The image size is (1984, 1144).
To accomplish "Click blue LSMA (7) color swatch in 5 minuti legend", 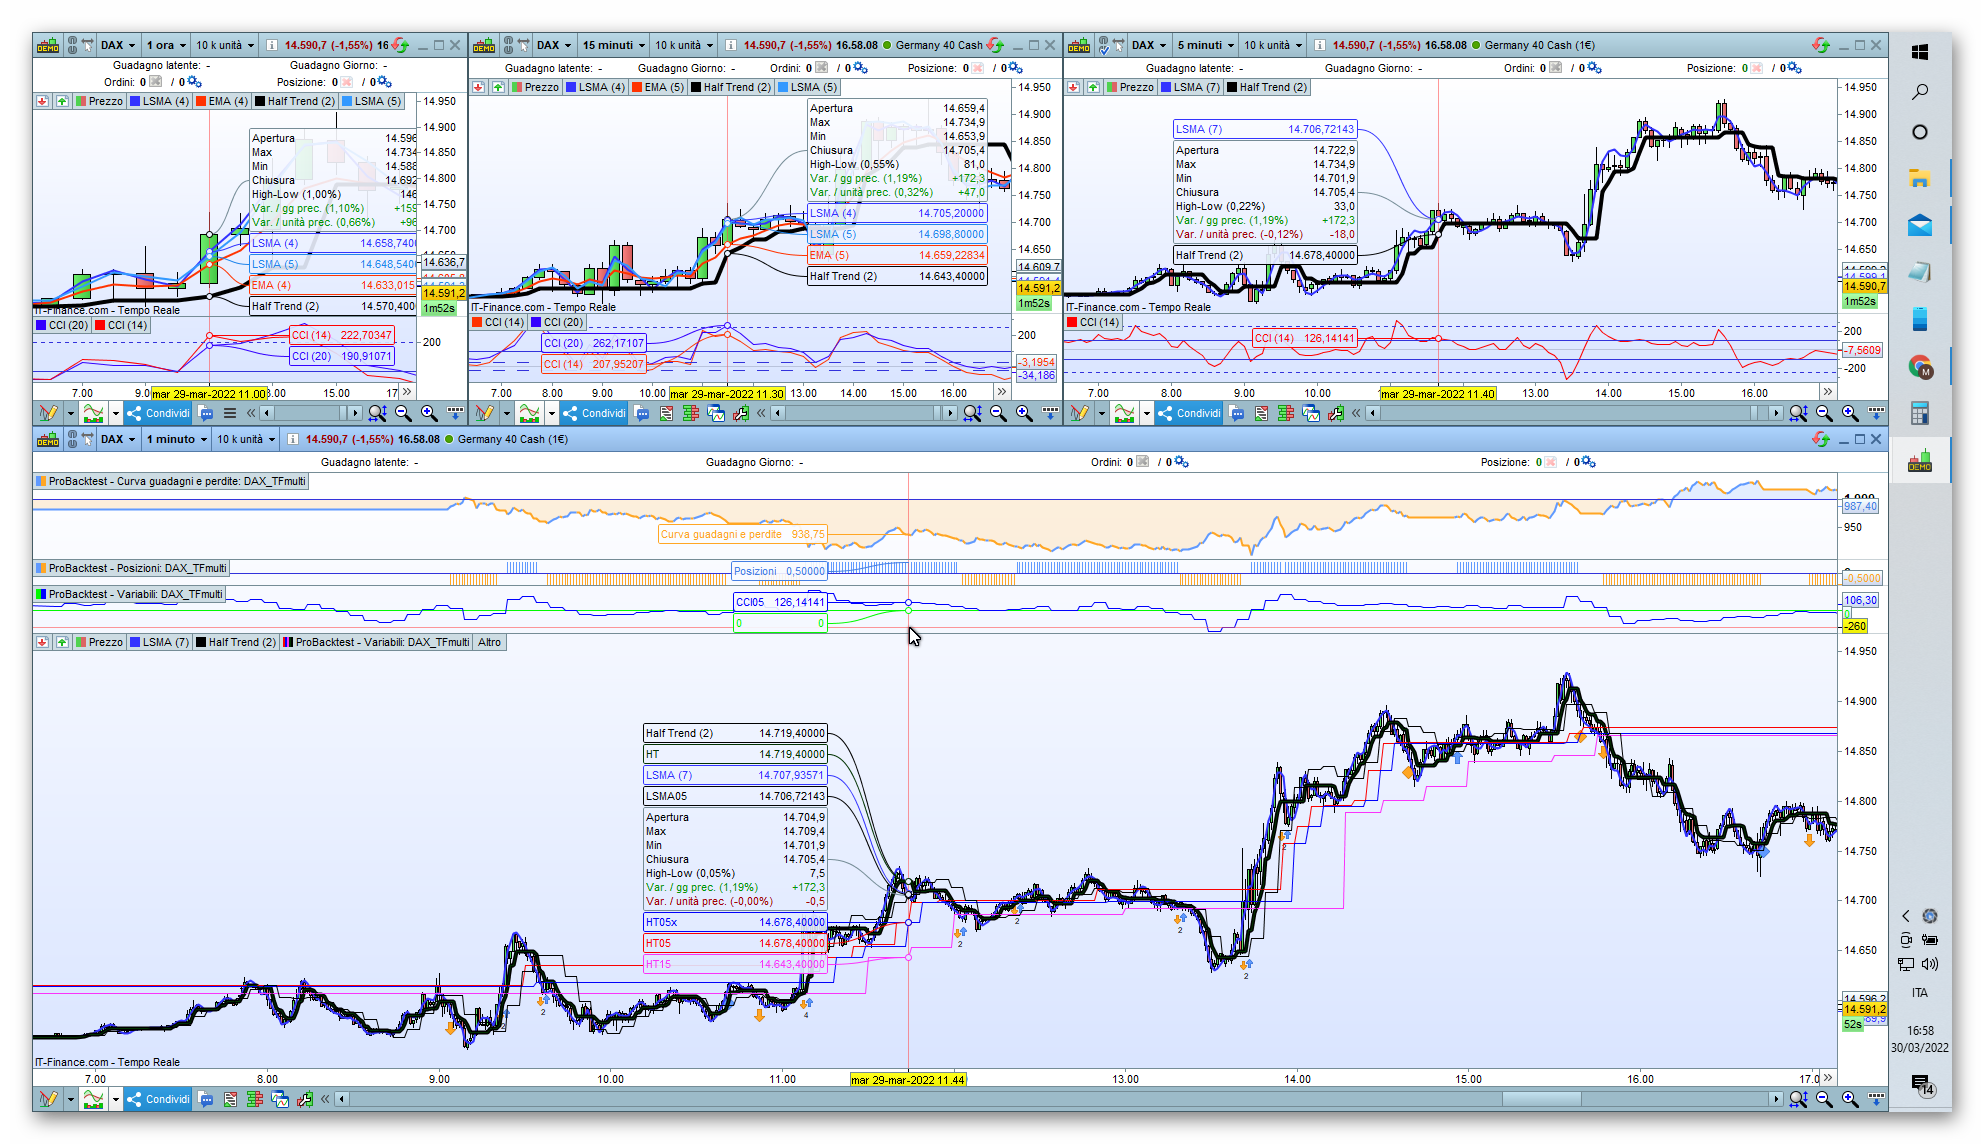I will (1166, 87).
